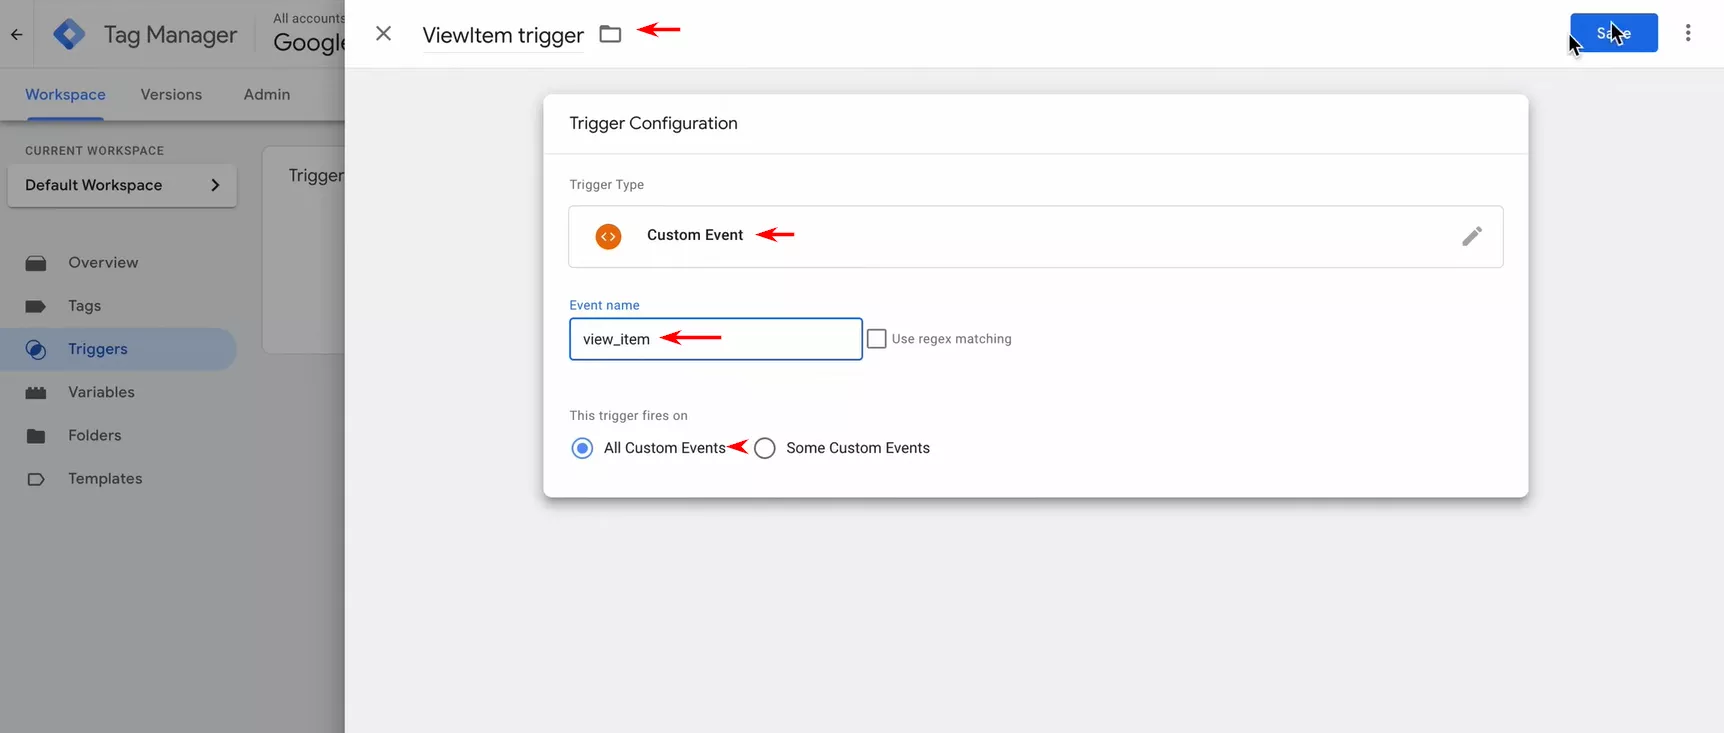The width and height of the screenshot is (1724, 733).
Task: Switch to the Admin tab
Action: click(267, 94)
